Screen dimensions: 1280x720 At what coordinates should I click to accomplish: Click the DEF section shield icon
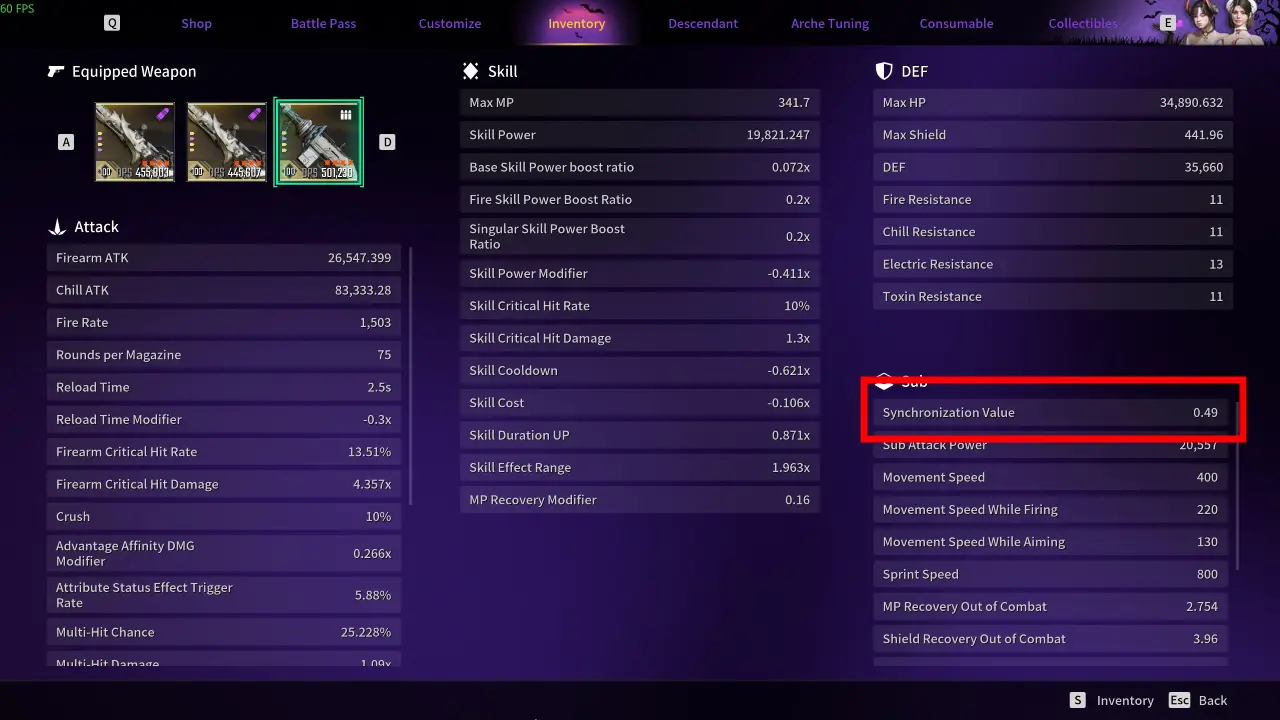(884, 71)
